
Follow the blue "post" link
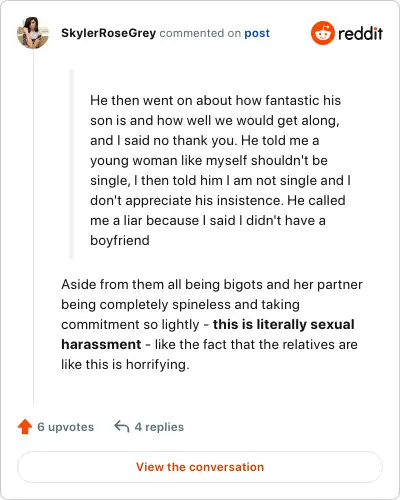pos(257,33)
